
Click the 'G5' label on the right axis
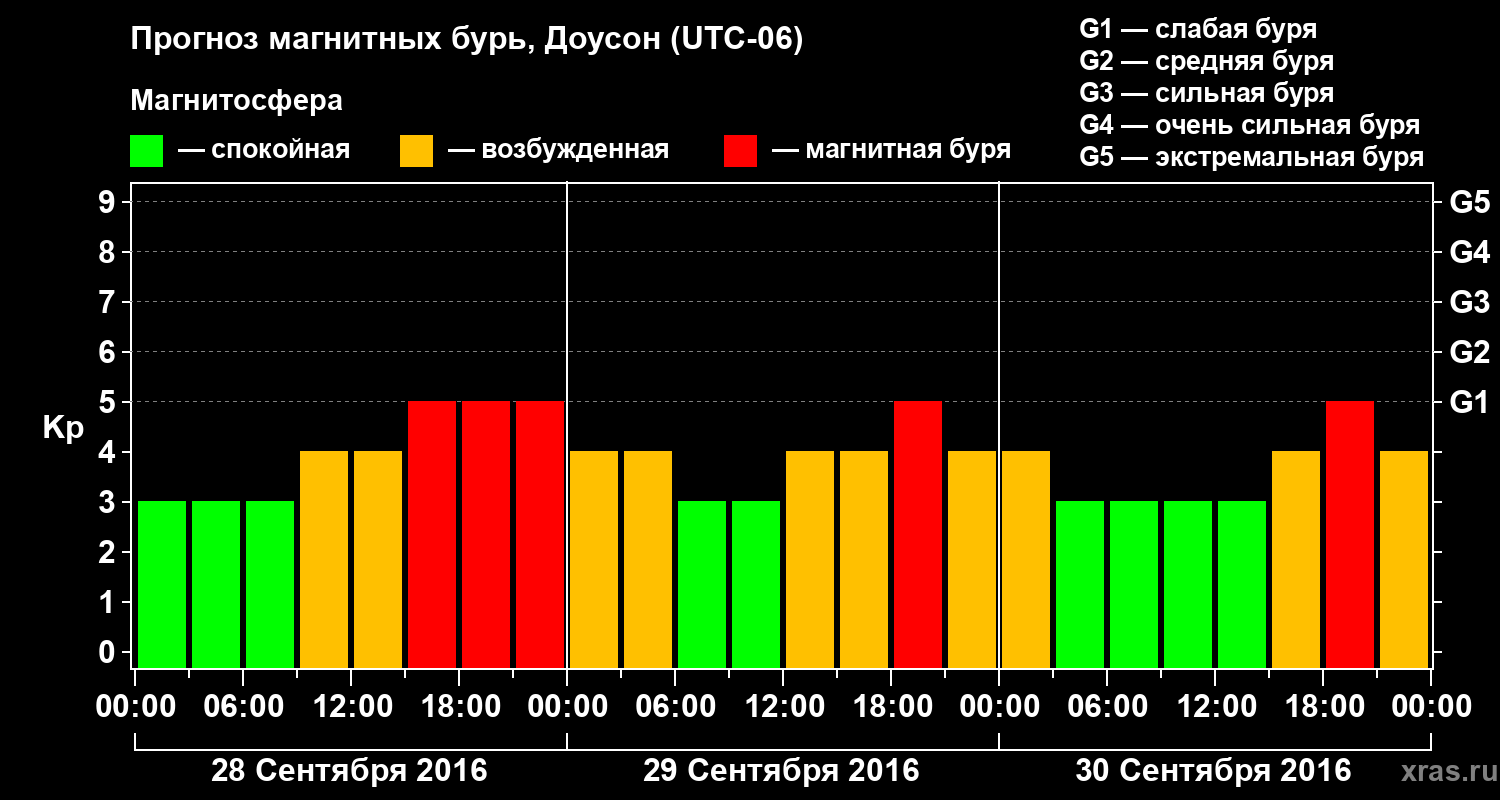point(1469,202)
